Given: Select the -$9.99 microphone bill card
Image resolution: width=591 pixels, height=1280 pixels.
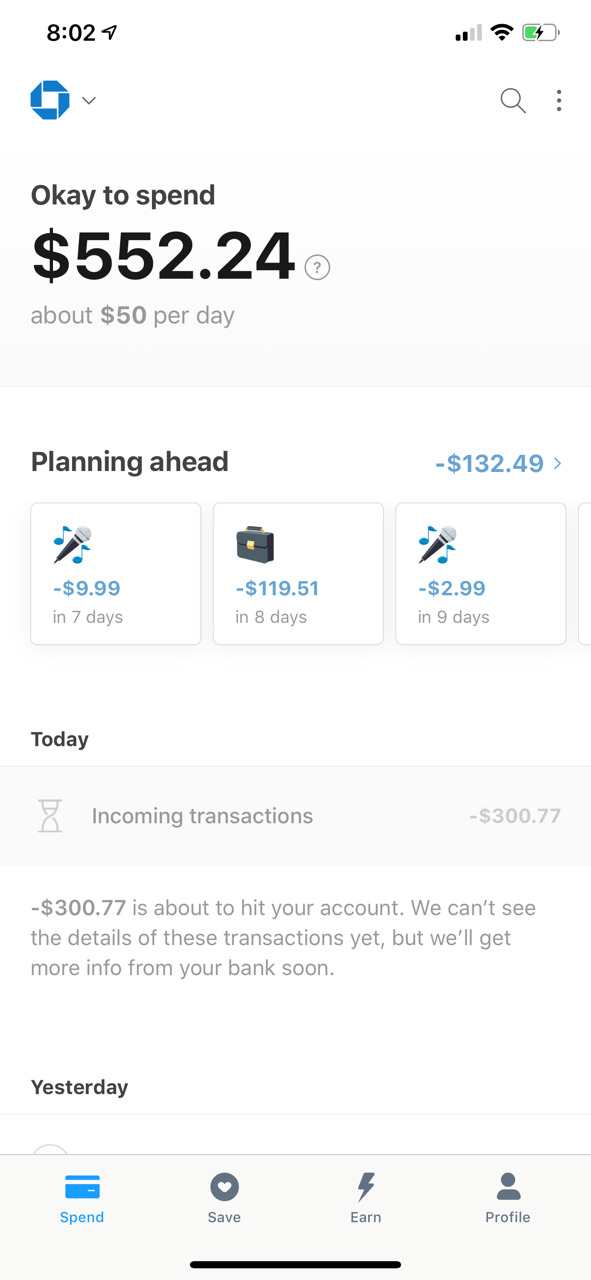Looking at the screenshot, I should click(x=116, y=573).
